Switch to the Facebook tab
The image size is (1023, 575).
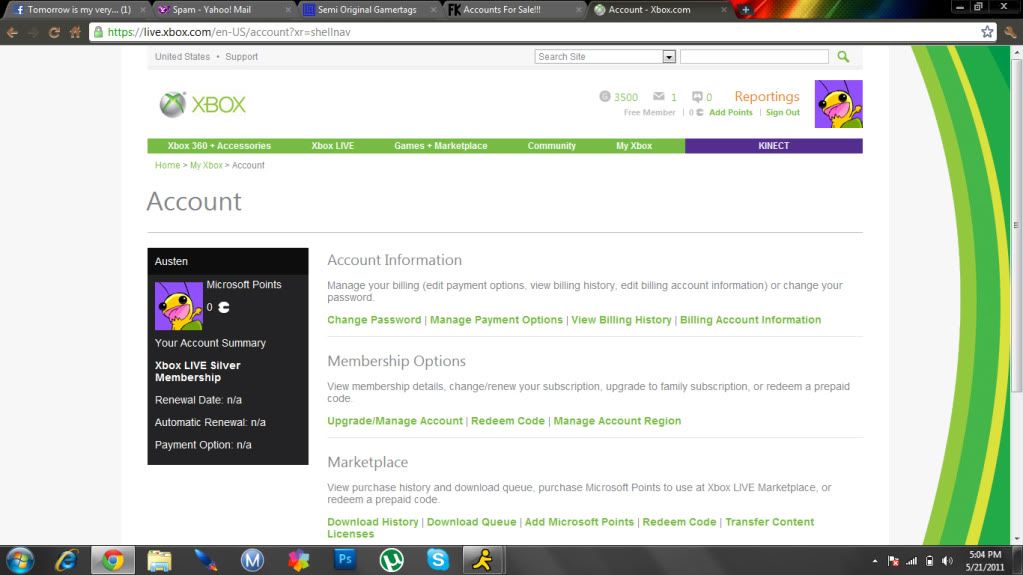(x=78, y=10)
